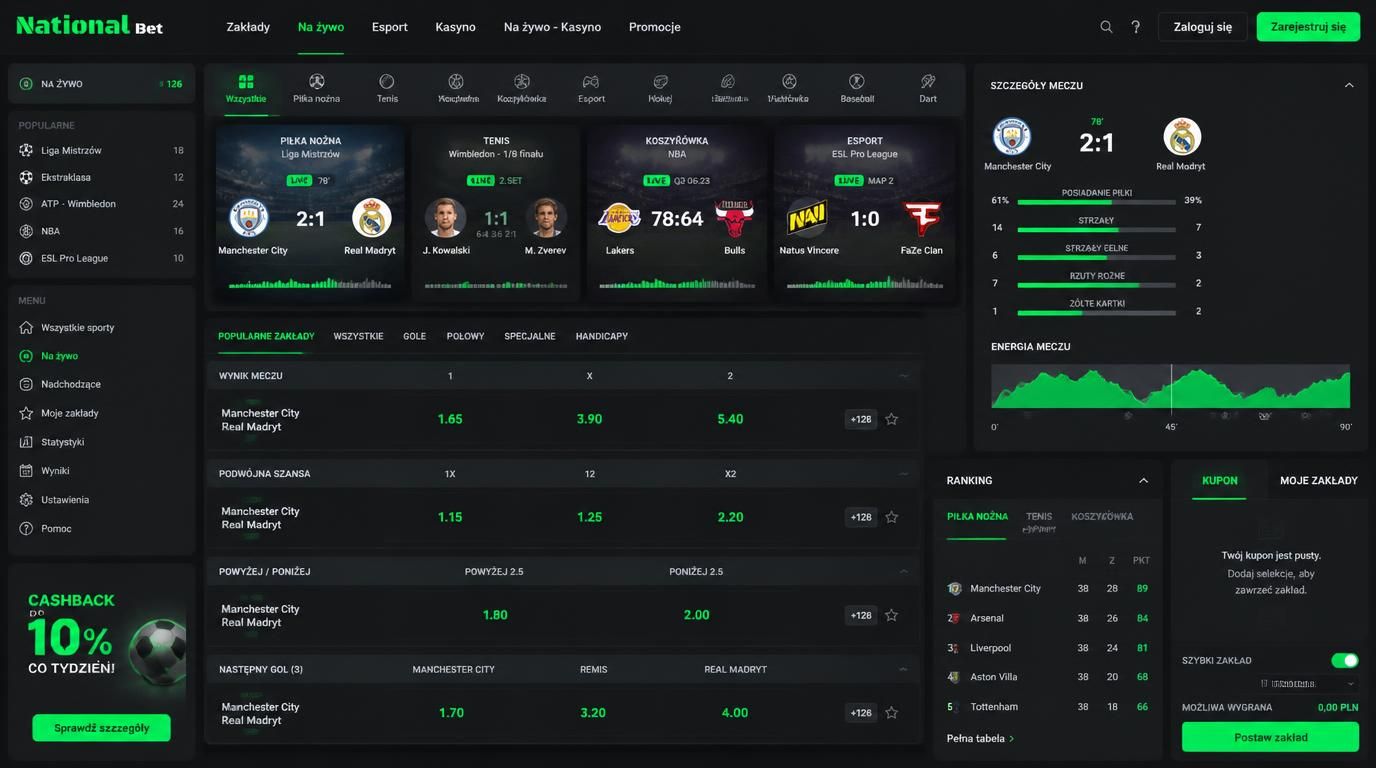The width and height of the screenshot is (1376, 768).
Task: Open Liga Mistrzów in popular list
Action: coord(101,151)
